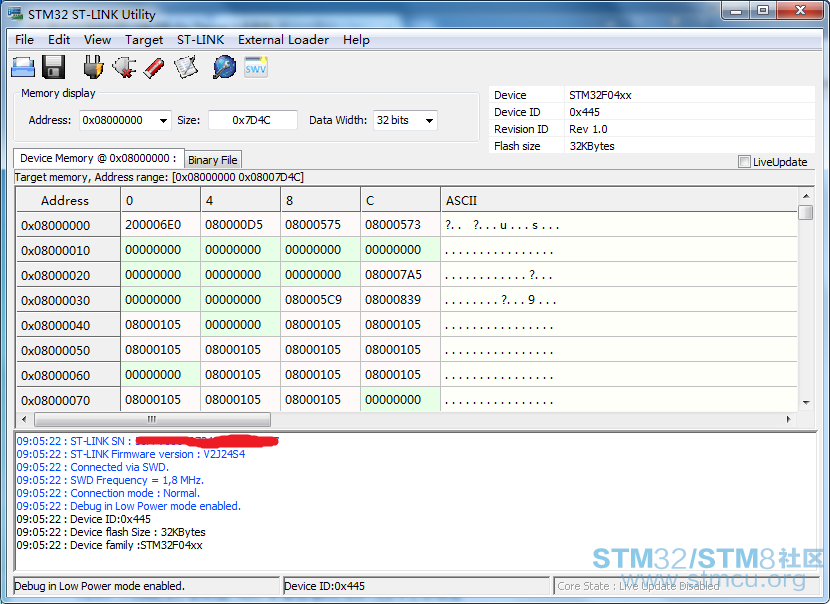Click the Size field showing 0x7D4C
The width and height of the screenshot is (830, 604).
coord(252,121)
